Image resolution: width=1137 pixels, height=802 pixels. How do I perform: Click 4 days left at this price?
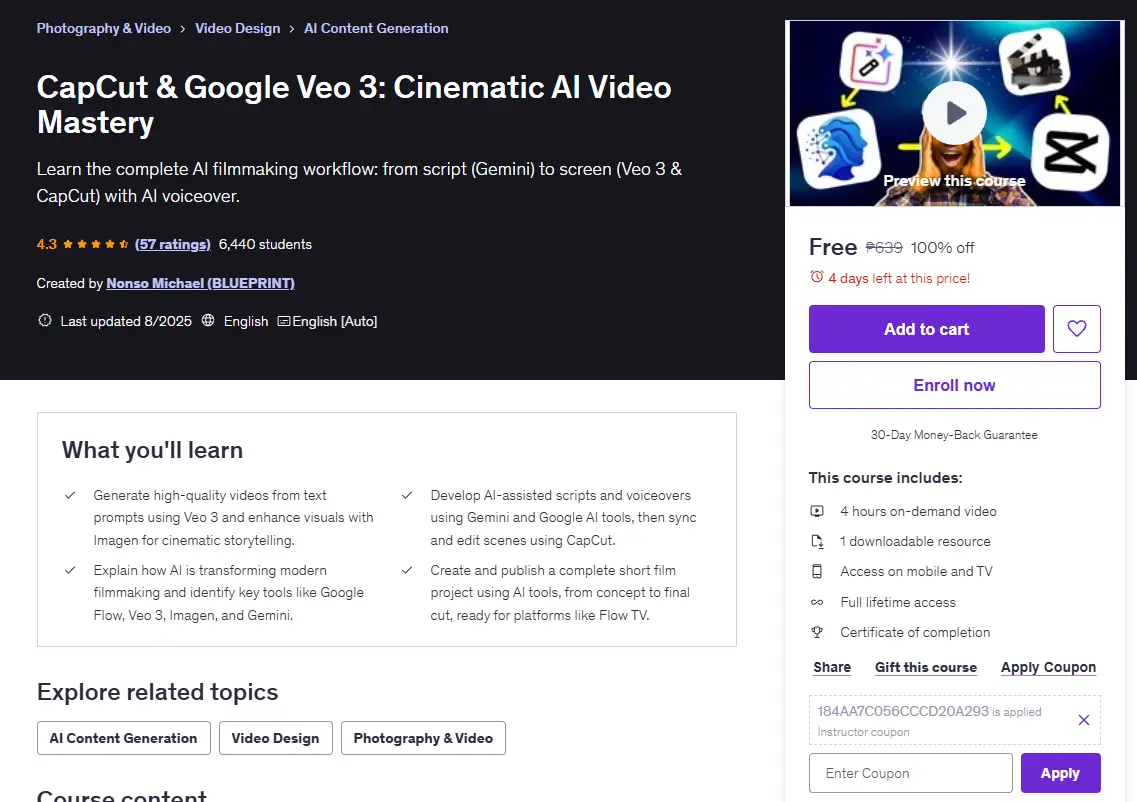899,278
